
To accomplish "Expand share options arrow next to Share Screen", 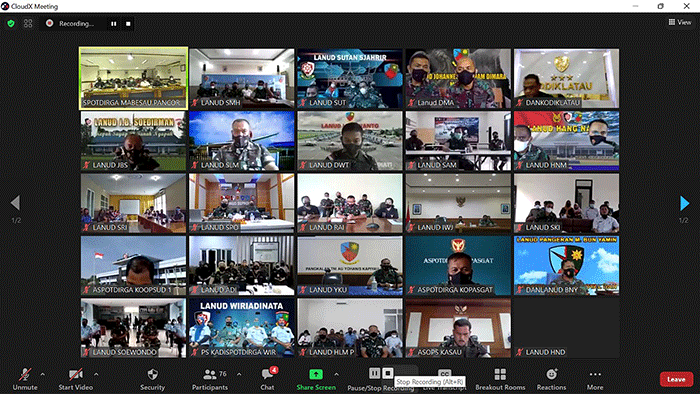I will [336, 374].
